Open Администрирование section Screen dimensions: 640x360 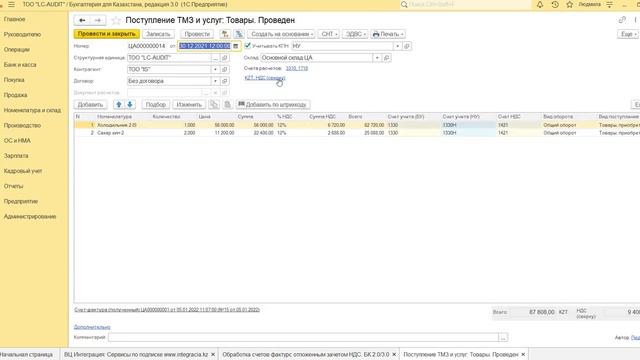(x=30, y=216)
